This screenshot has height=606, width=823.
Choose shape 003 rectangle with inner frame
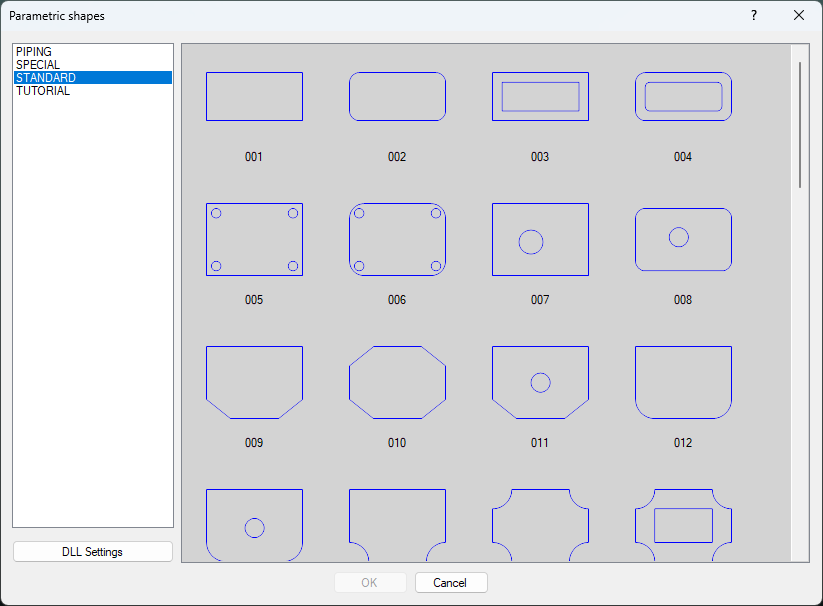pyautogui.click(x=540, y=96)
